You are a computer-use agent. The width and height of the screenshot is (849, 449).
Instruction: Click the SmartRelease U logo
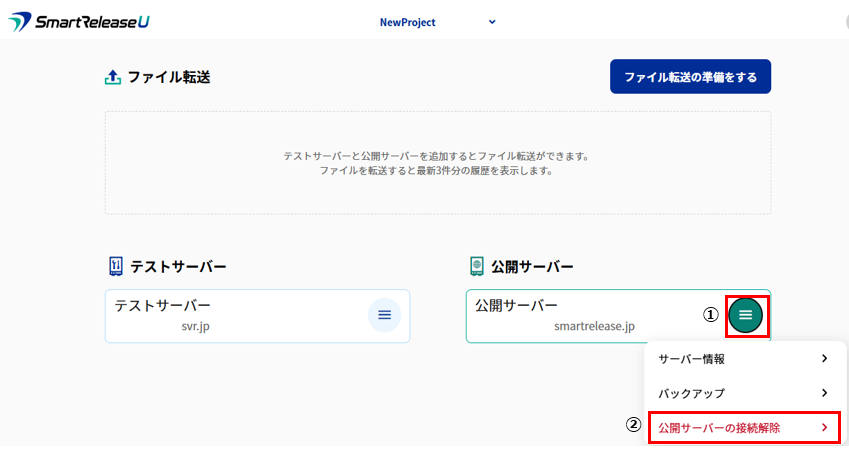tap(79, 22)
